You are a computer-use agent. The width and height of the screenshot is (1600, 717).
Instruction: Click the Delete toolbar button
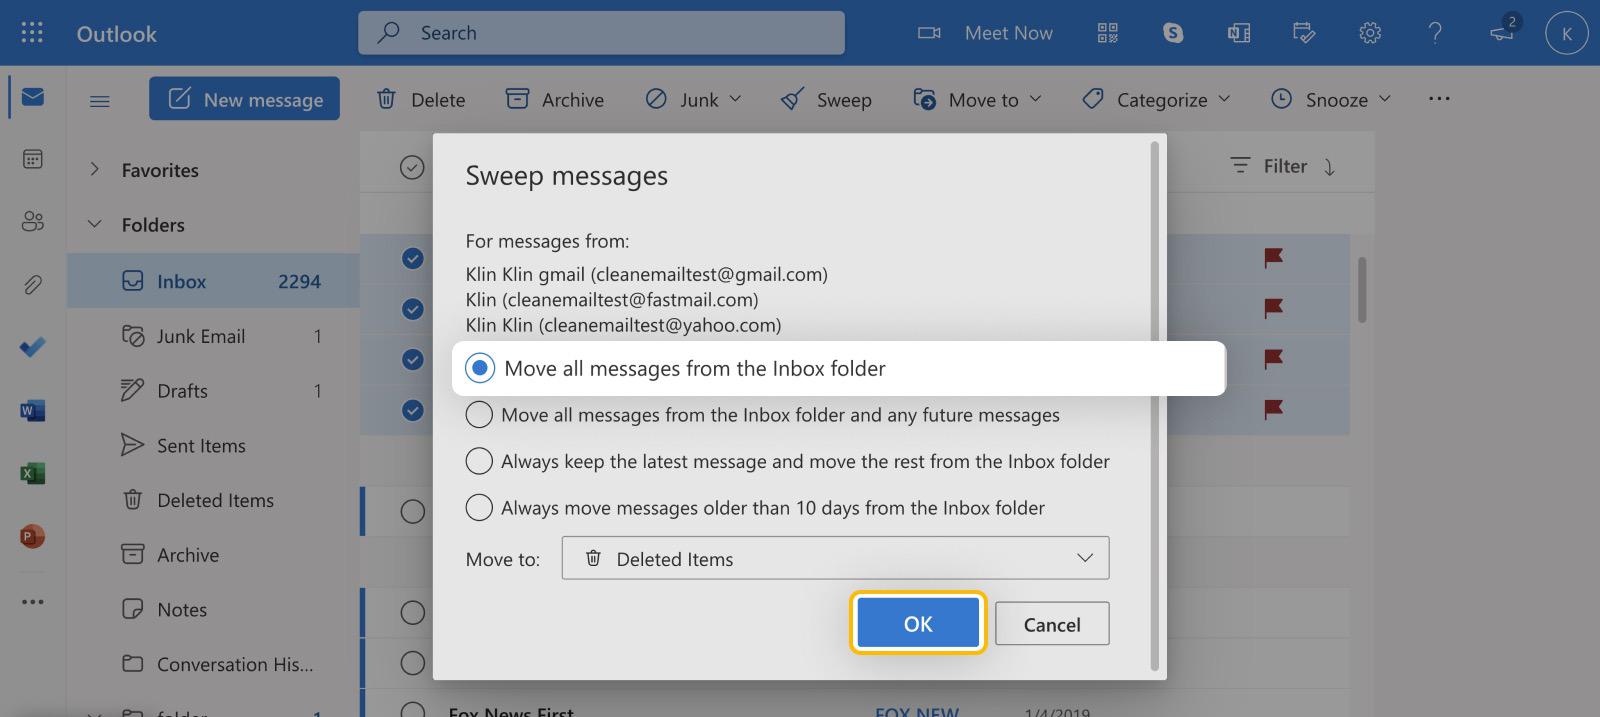tap(420, 99)
